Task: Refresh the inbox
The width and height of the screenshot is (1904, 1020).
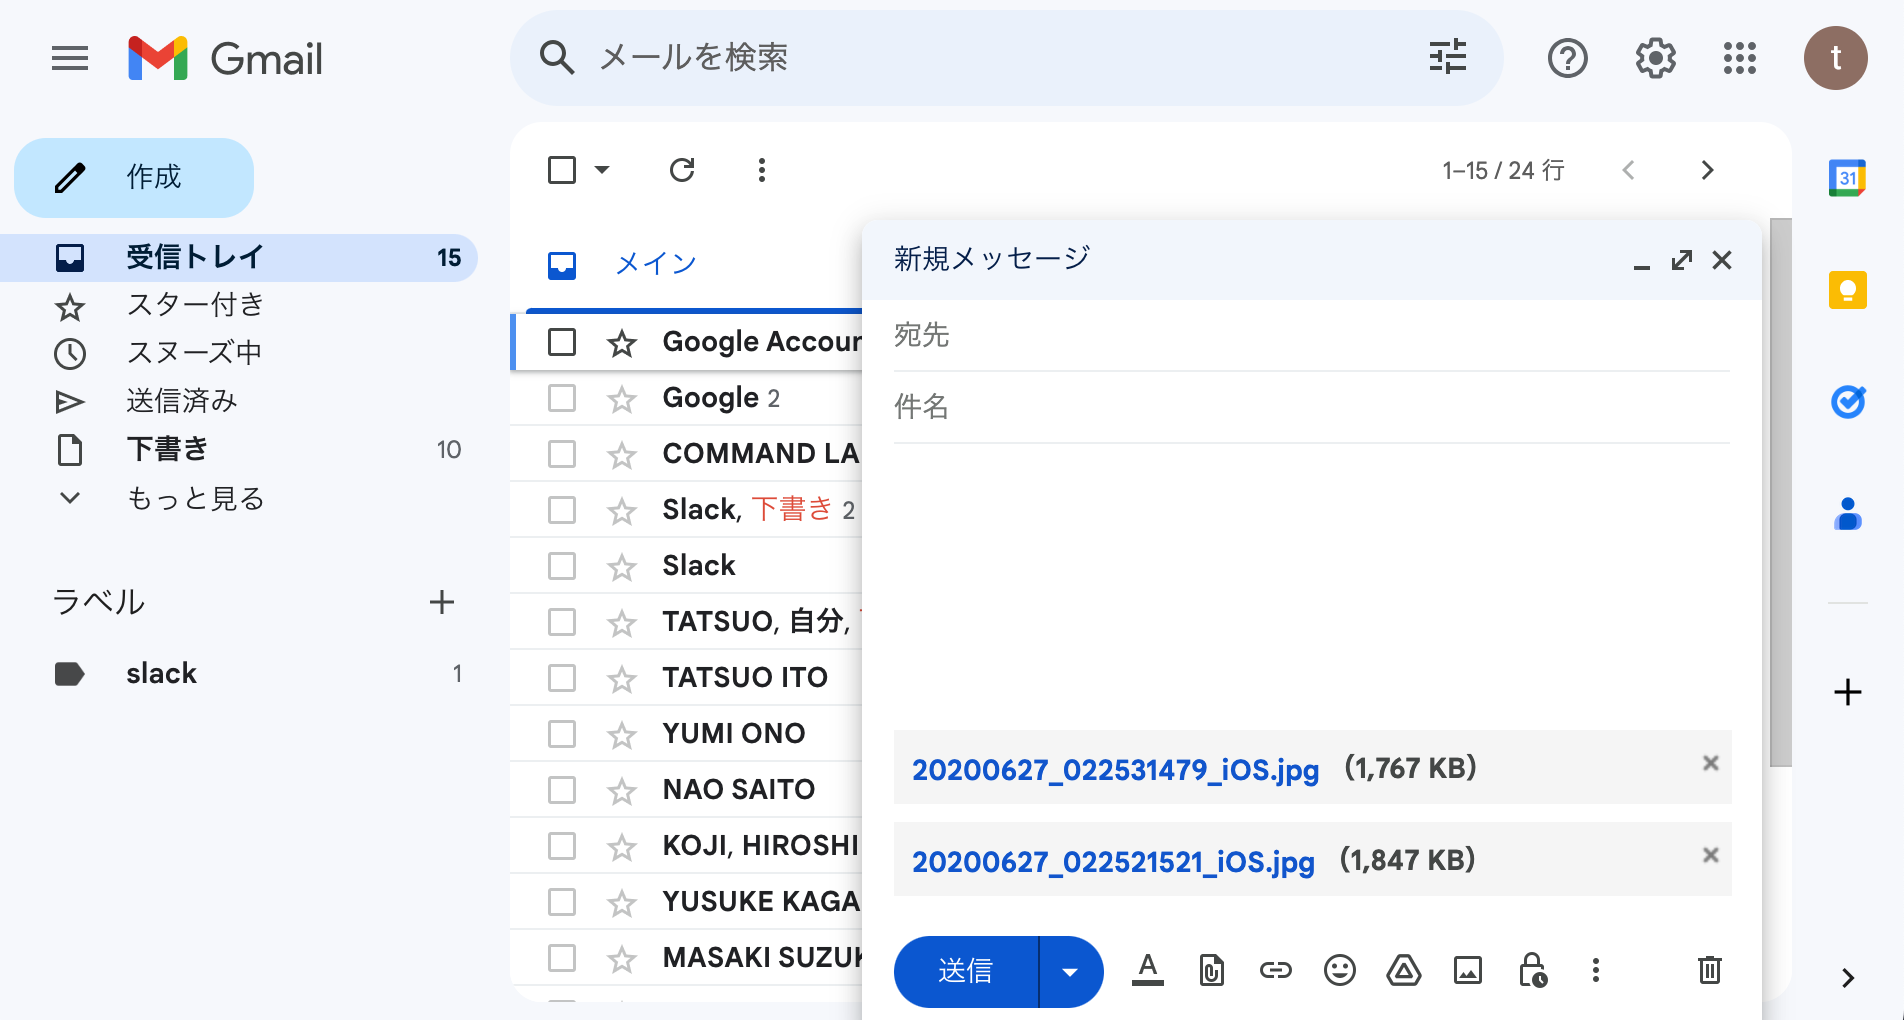Action: click(682, 170)
